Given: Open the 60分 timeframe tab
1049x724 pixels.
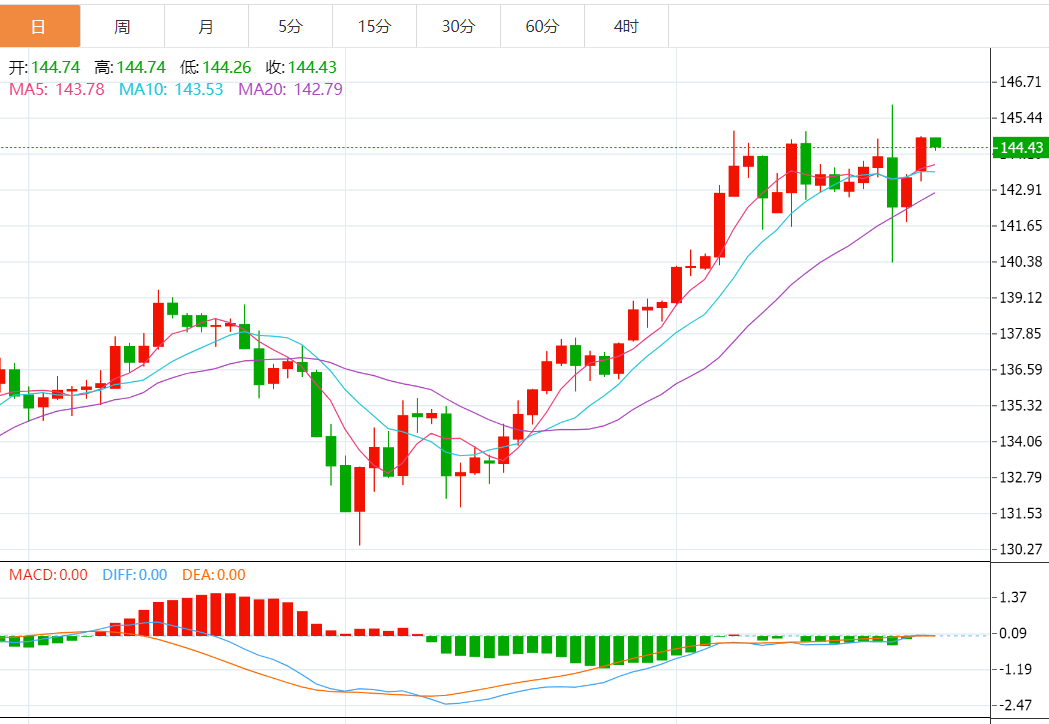Looking at the screenshot, I should pyautogui.click(x=543, y=26).
